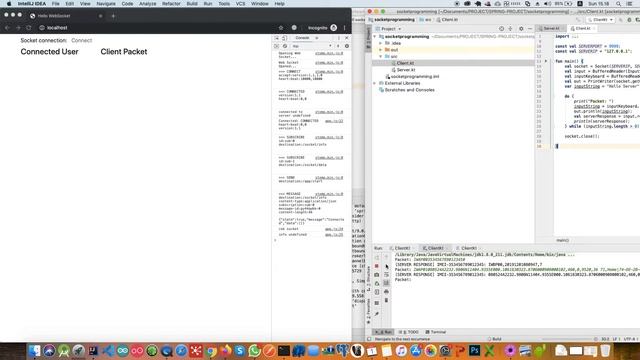Click the Incognito profile badge
640x360 pixels.
(322, 28)
